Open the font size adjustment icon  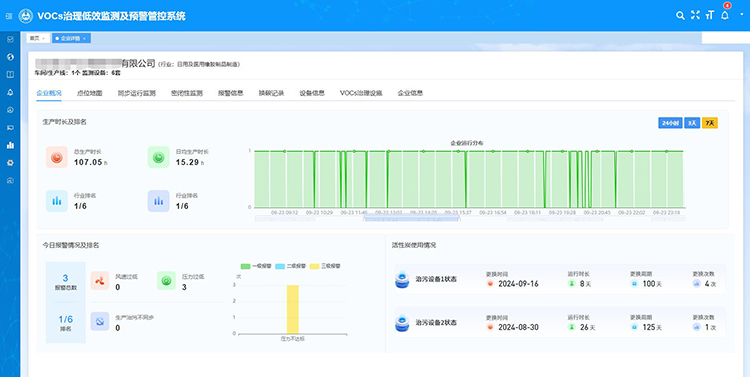[x=710, y=15]
